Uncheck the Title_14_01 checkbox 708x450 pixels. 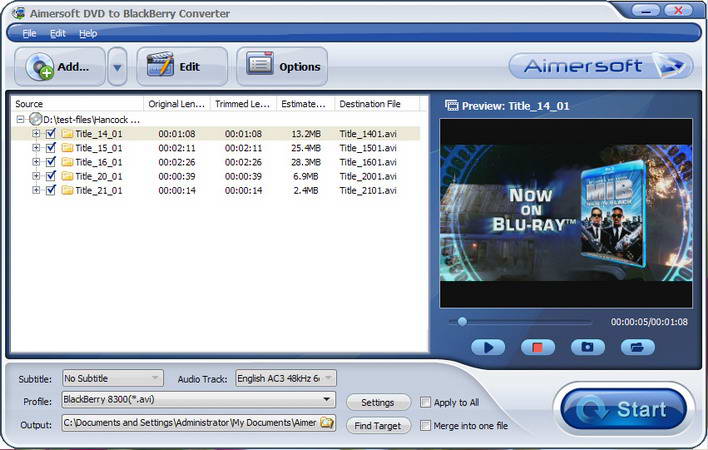pyautogui.click(x=51, y=134)
